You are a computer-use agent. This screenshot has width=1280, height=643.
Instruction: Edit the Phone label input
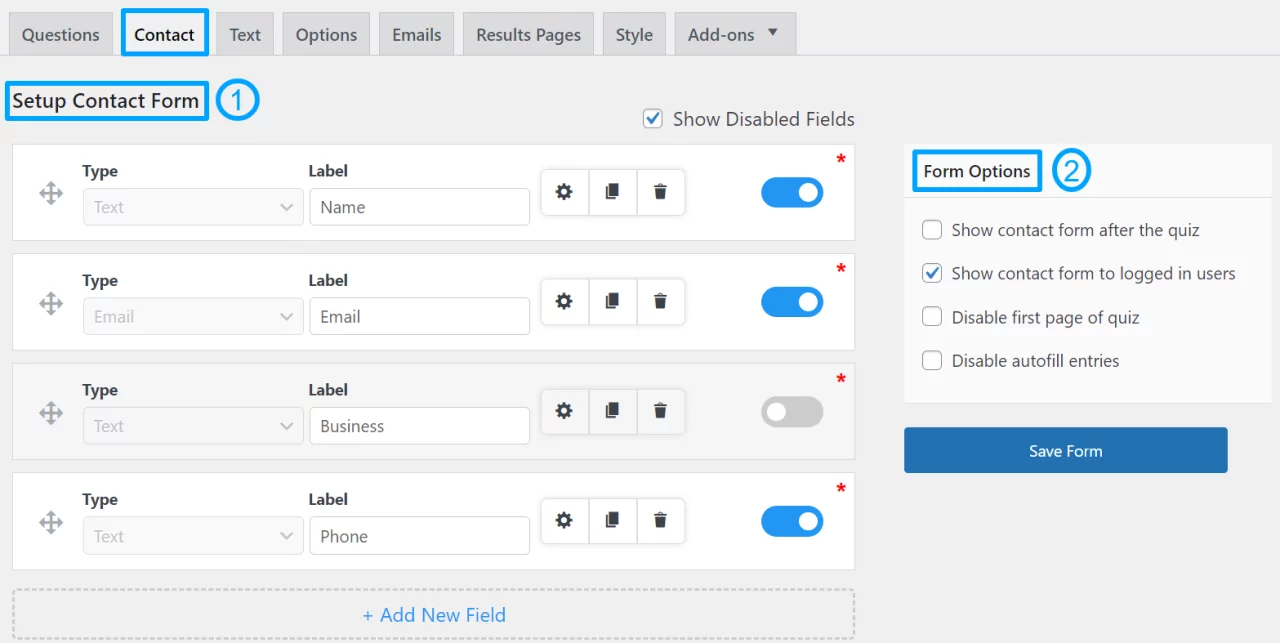(419, 536)
